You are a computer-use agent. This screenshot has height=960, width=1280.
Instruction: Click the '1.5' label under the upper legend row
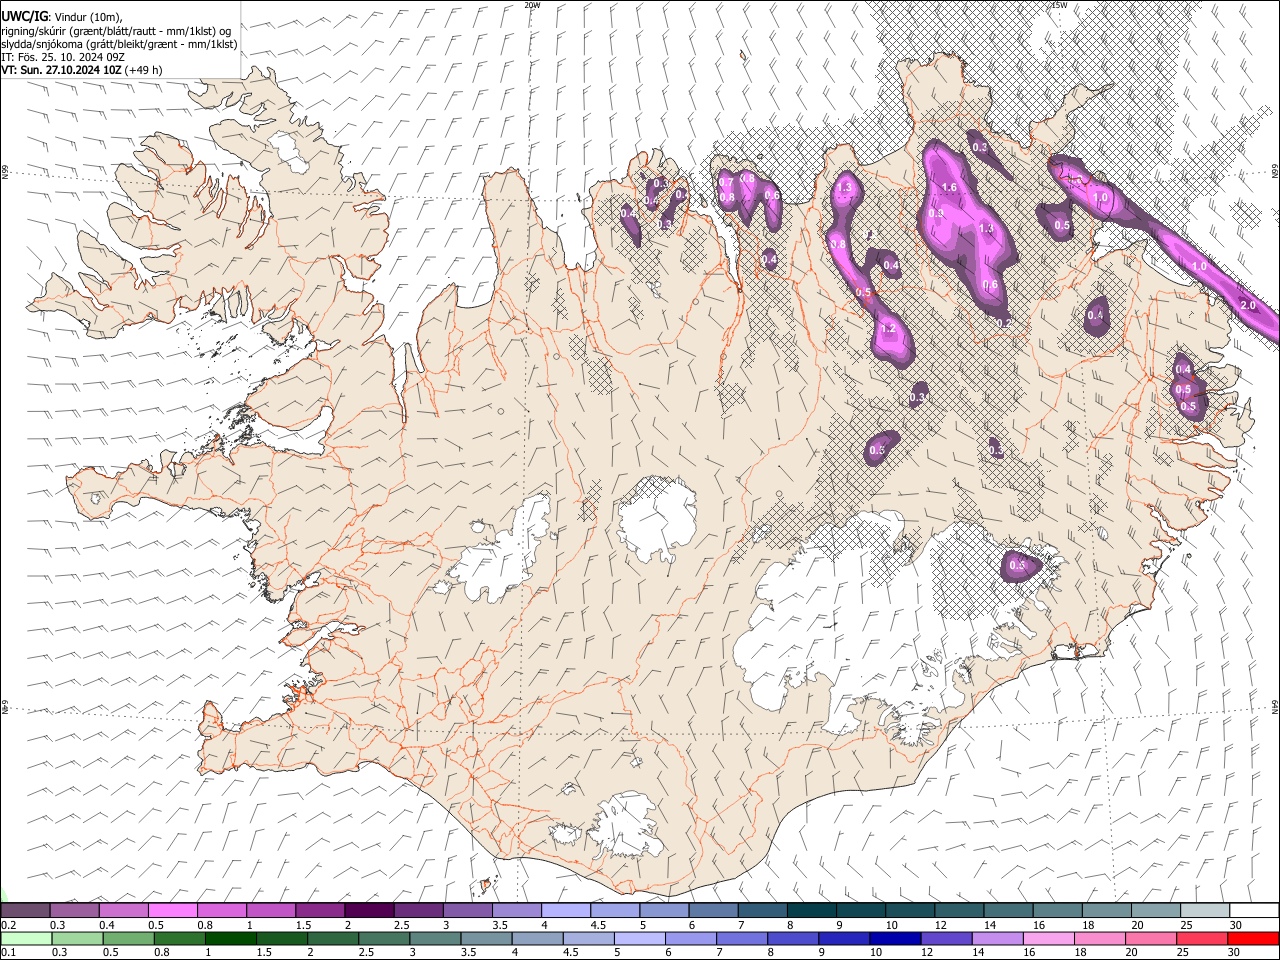(303, 926)
